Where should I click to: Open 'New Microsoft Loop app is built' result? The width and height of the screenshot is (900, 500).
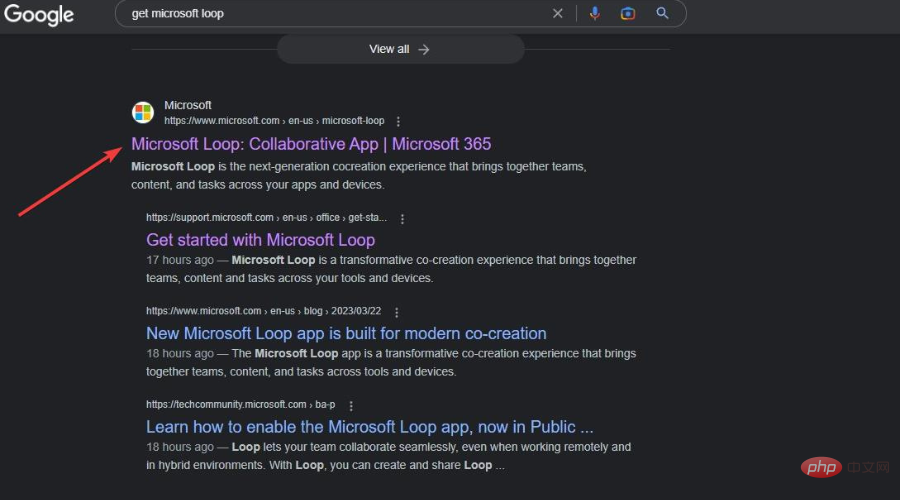point(346,333)
